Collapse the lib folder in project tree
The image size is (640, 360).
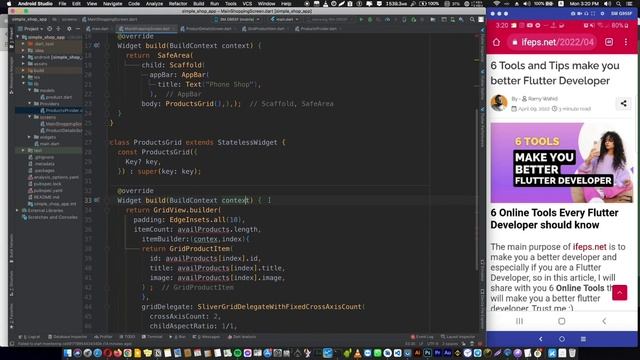[x=24, y=84]
